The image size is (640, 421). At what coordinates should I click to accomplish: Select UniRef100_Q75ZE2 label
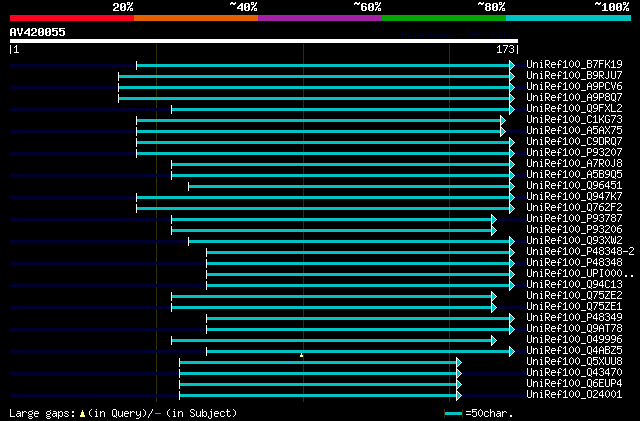(x=574, y=296)
